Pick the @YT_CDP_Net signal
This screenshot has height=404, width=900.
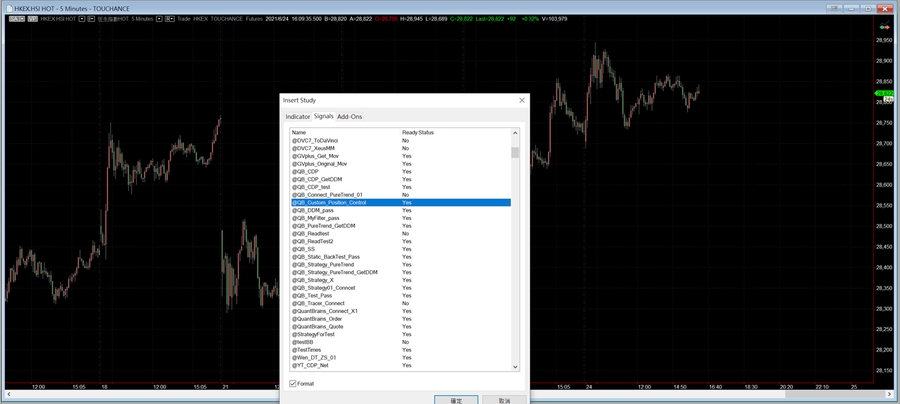[312, 366]
